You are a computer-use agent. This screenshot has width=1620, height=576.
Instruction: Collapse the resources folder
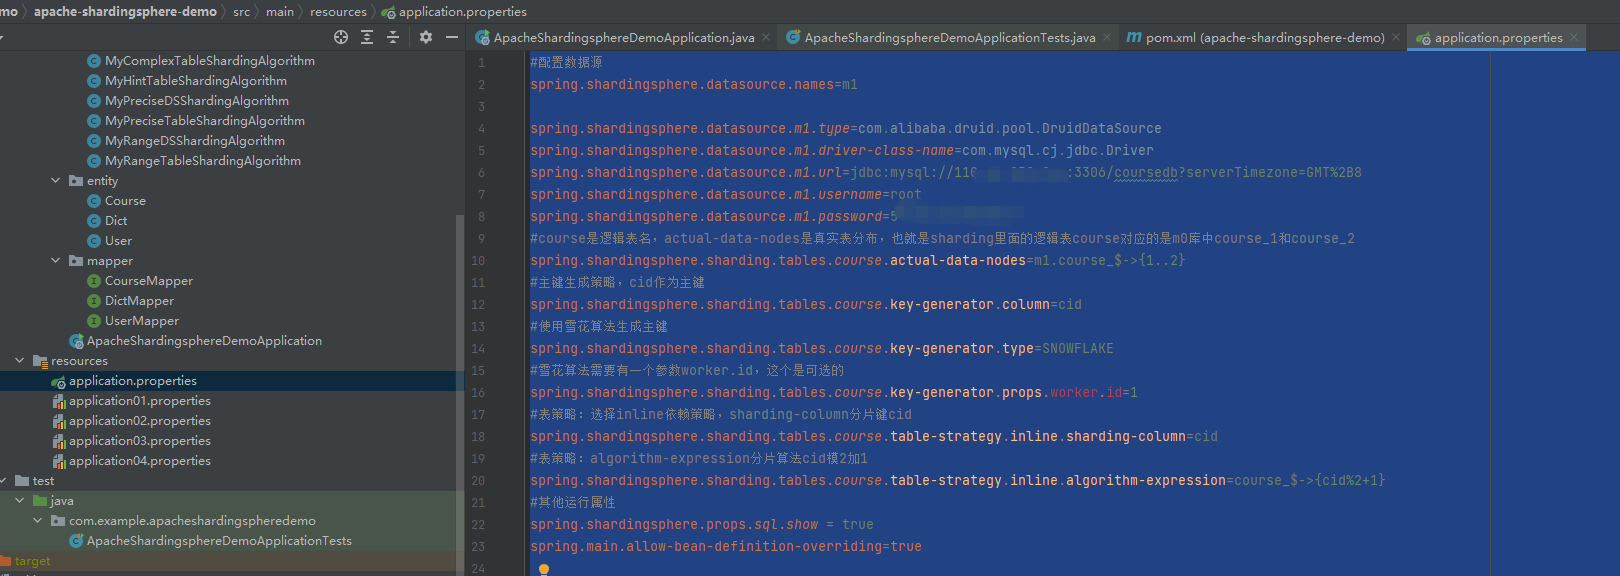(20, 361)
